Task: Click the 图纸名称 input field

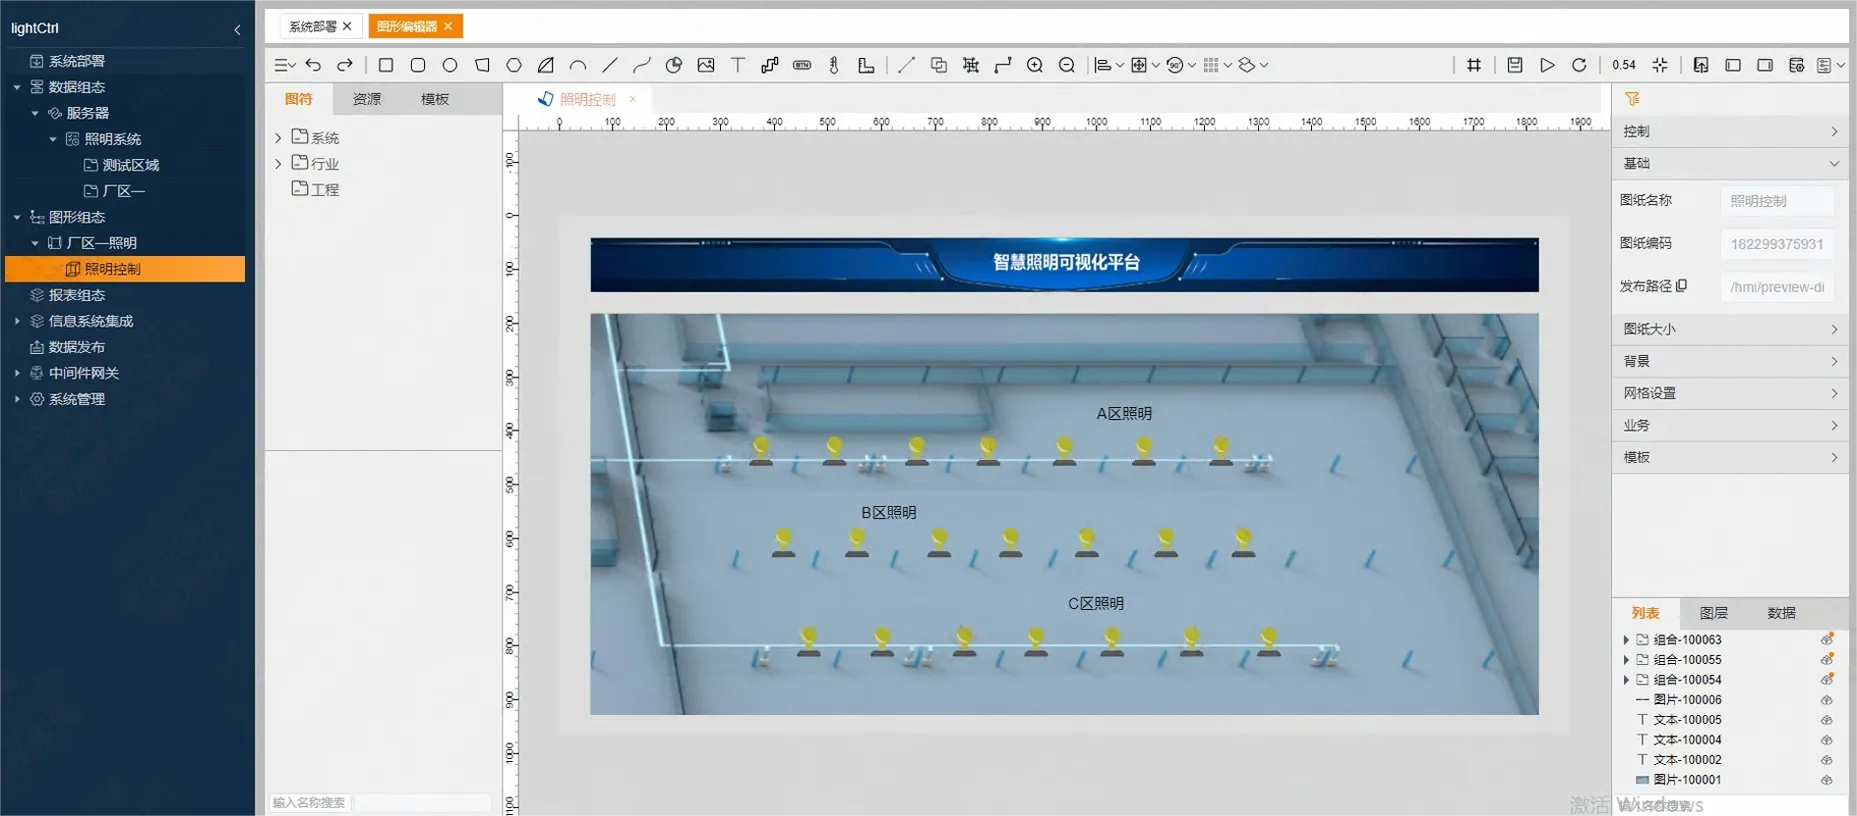Action: (x=1777, y=201)
